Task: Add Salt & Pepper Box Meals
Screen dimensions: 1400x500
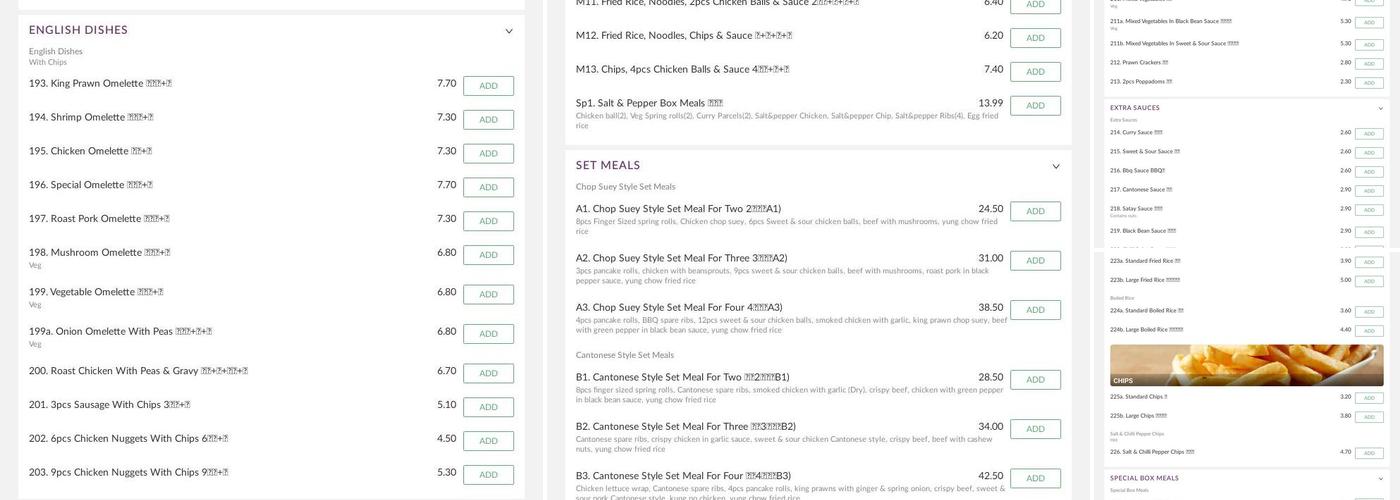Action: 1035,105
